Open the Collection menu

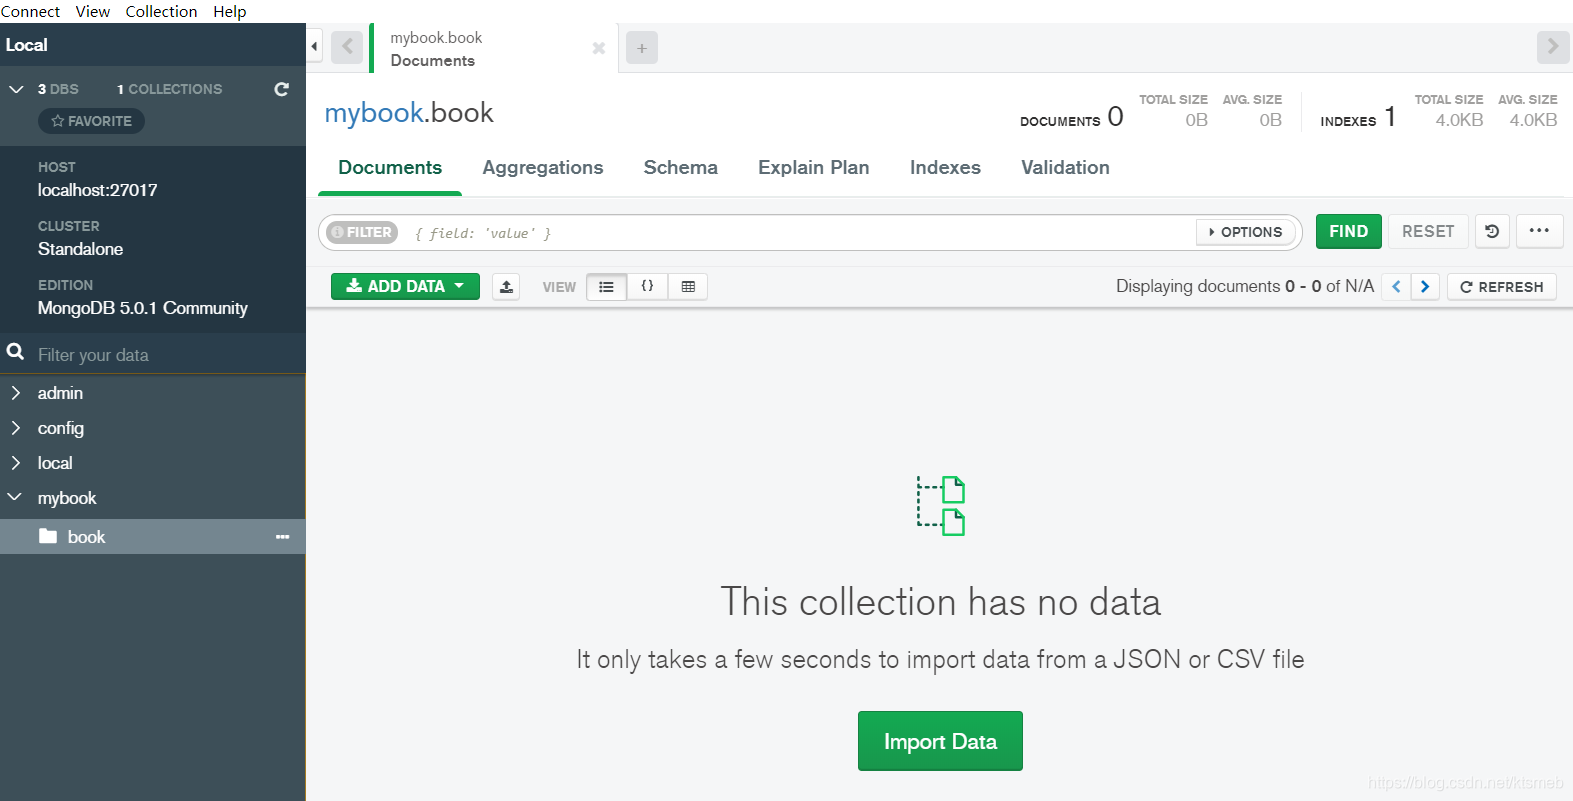click(x=161, y=11)
